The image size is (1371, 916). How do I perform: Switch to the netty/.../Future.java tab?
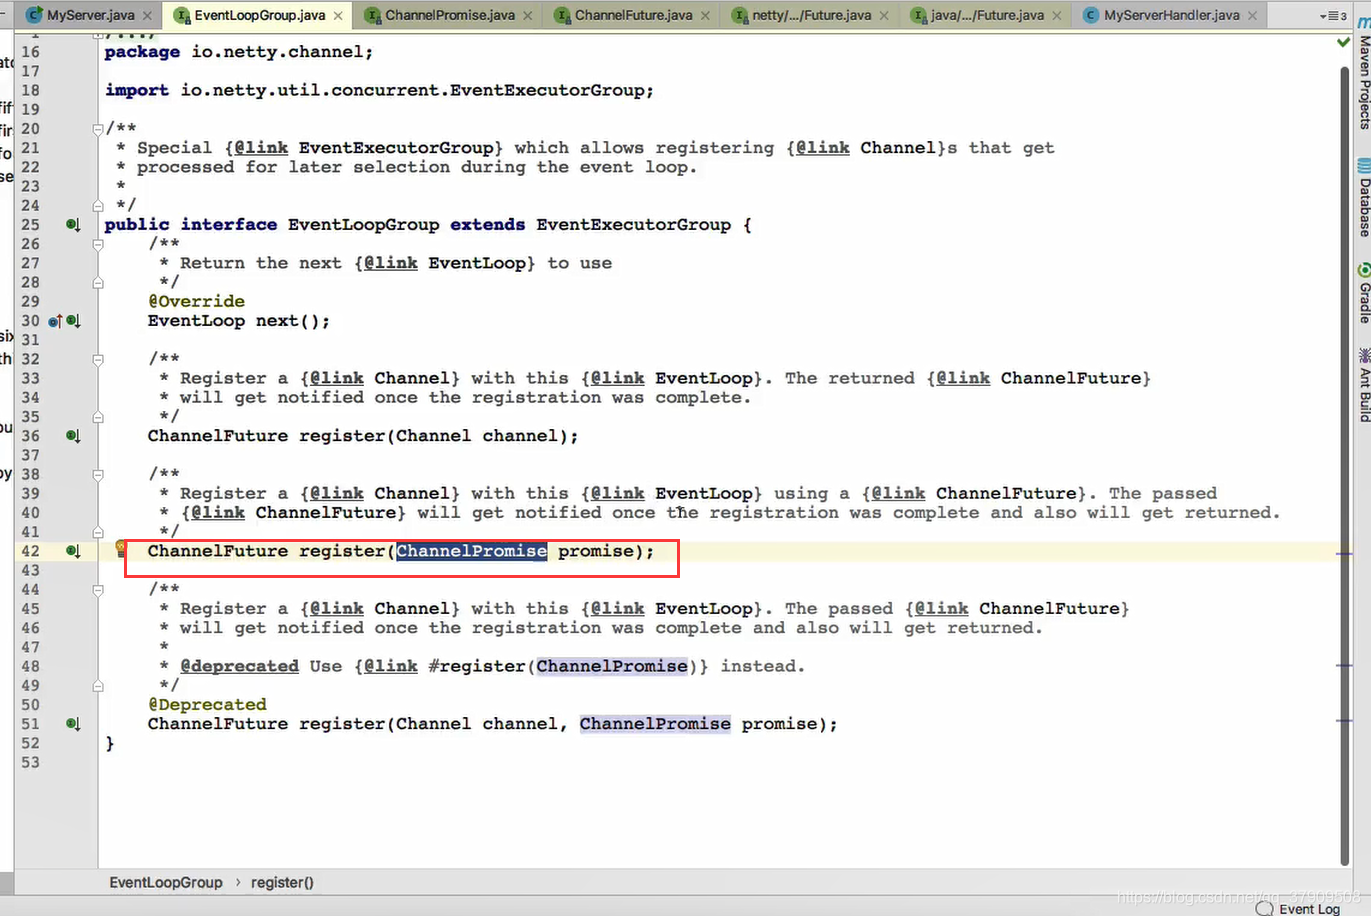pyautogui.click(x=811, y=15)
